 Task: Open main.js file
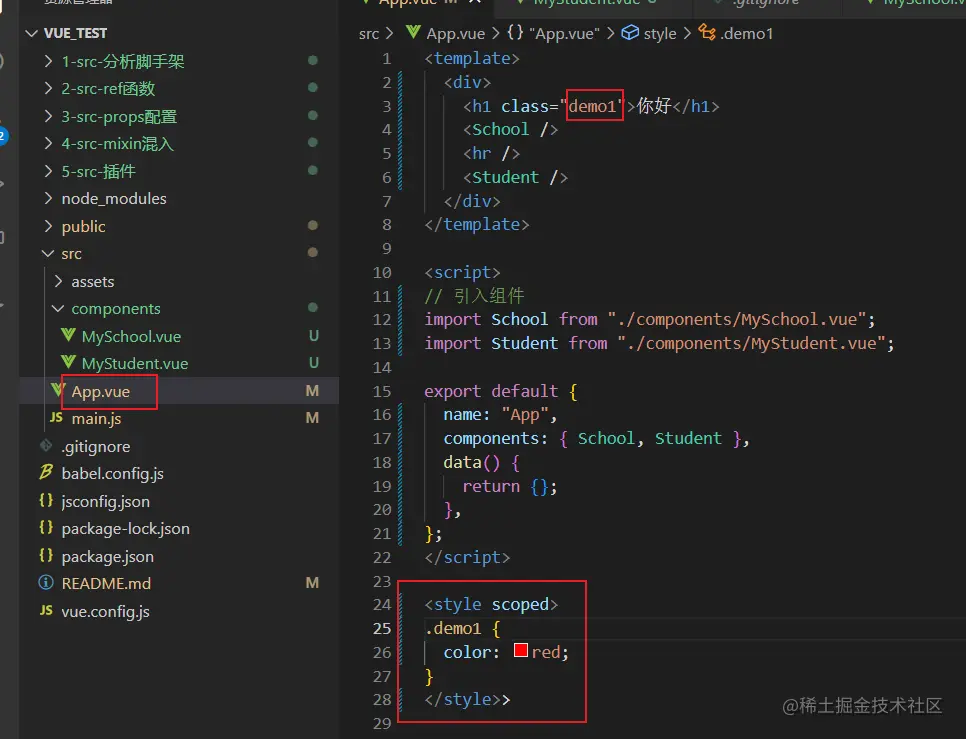pyautogui.click(x=96, y=419)
